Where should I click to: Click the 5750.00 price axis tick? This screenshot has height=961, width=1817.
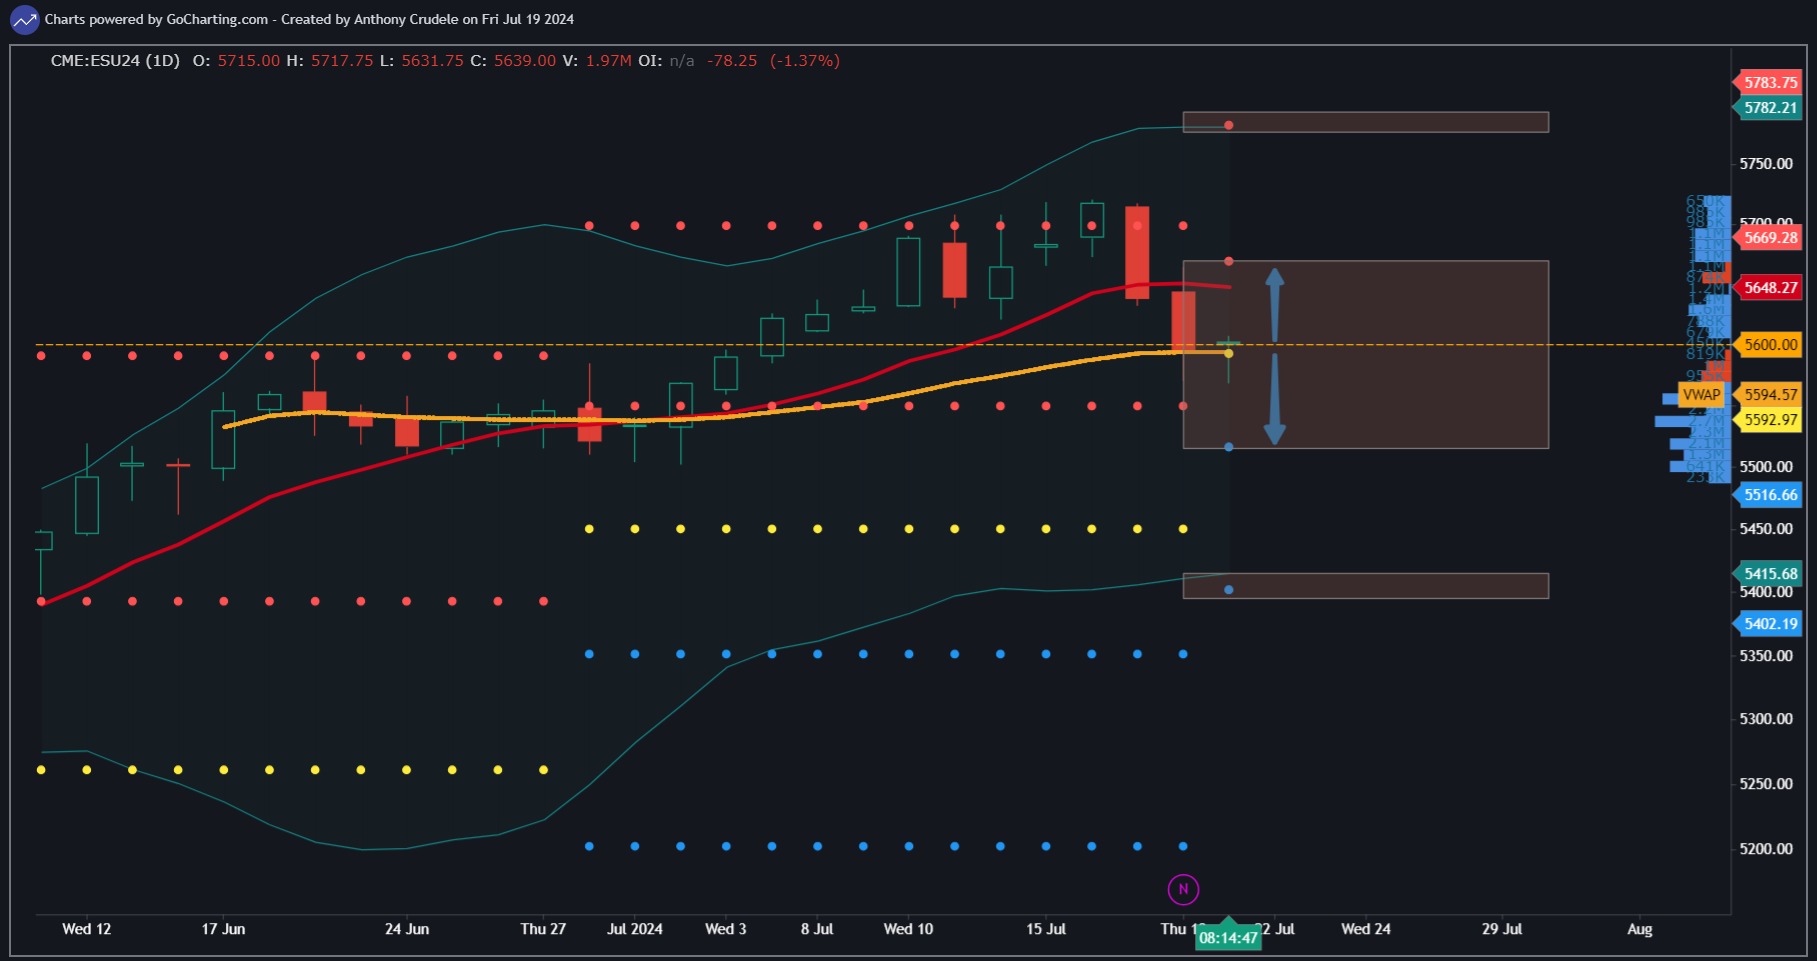tap(1766, 163)
